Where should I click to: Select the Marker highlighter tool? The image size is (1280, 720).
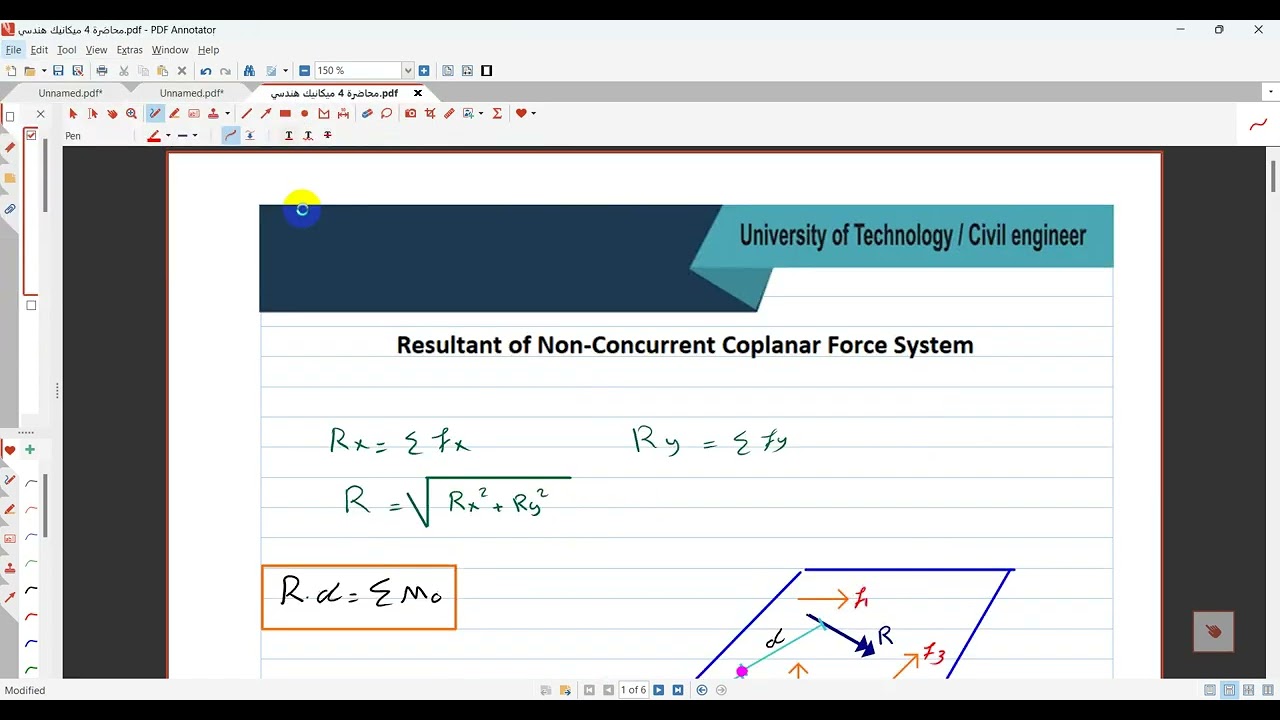174,114
